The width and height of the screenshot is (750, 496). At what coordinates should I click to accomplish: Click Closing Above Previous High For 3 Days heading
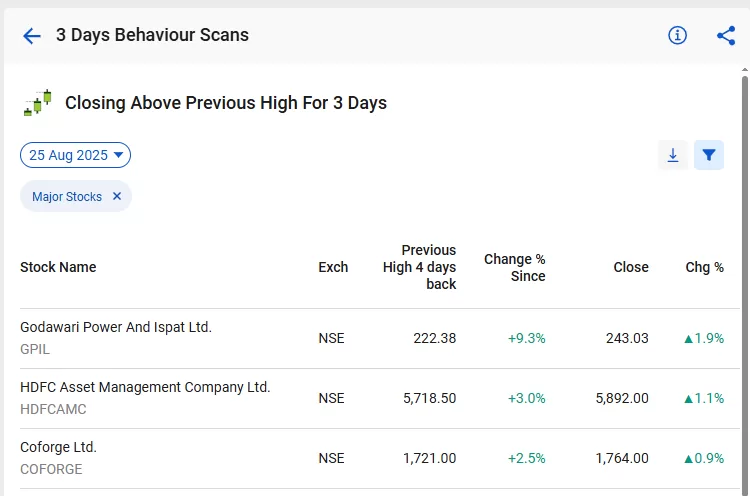click(x=226, y=103)
